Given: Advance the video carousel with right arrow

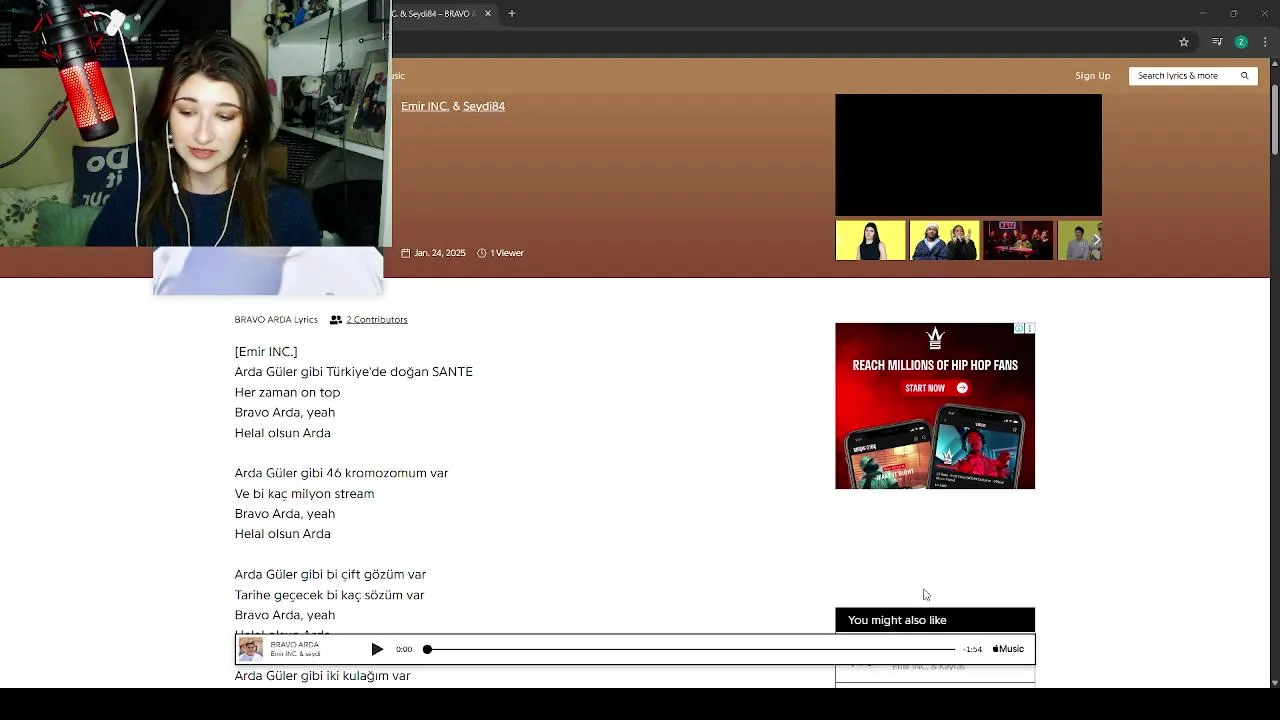Looking at the screenshot, I should click(x=1096, y=240).
